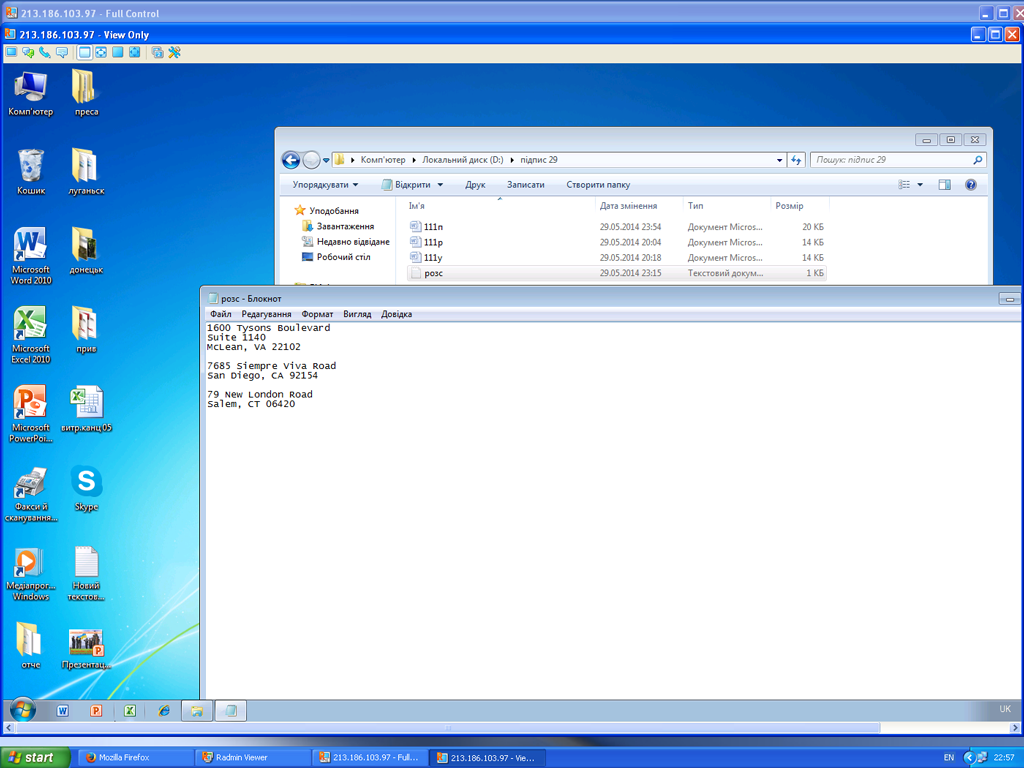Expand the view options dropdown arrow in Explorer
Image resolution: width=1024 pixels, height=768 pixels.
click(920, 185)
